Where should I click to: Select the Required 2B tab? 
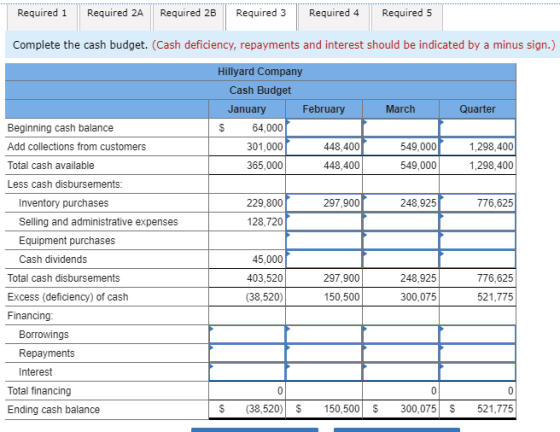coord(188,16)
